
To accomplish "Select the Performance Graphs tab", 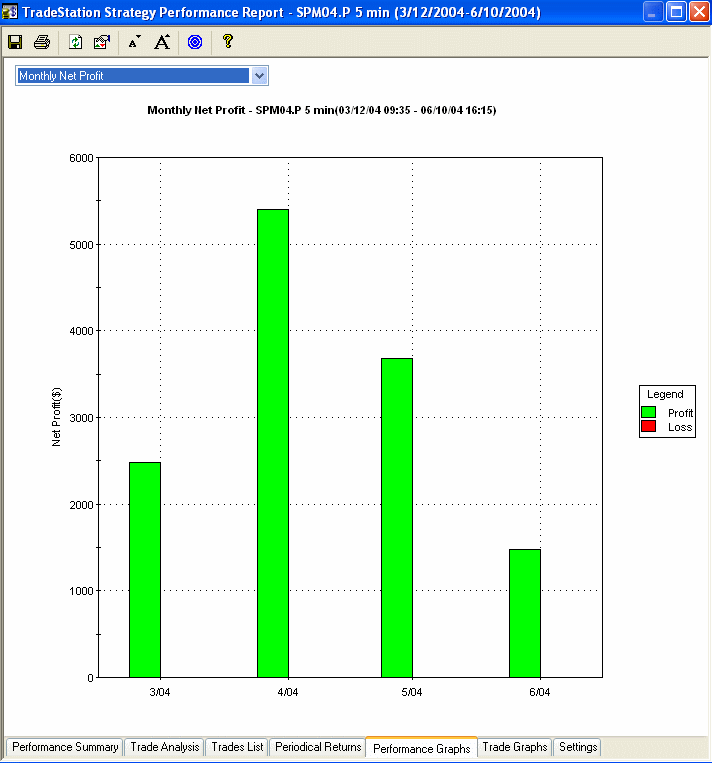I will coord(421,748).
